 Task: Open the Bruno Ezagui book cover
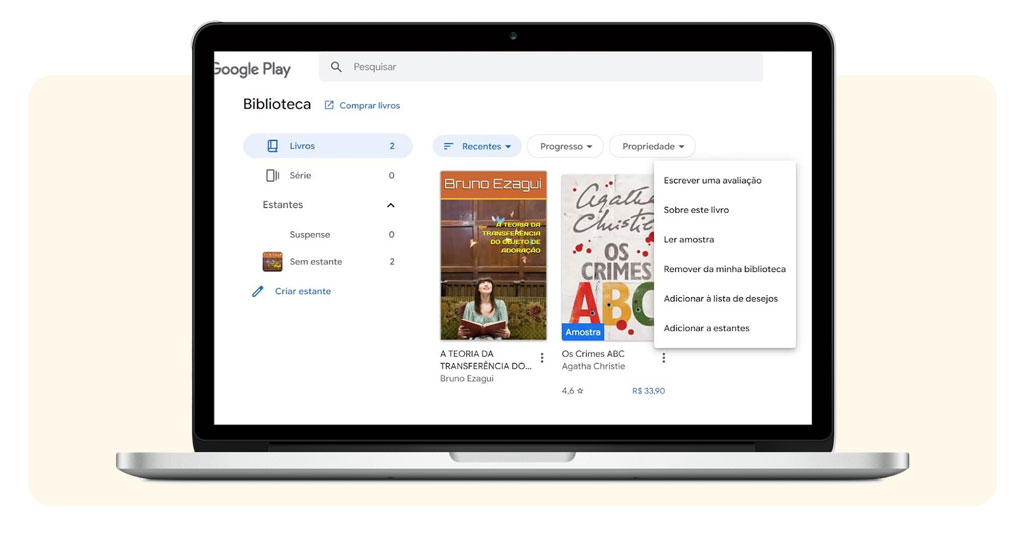(x=493, y=255)
